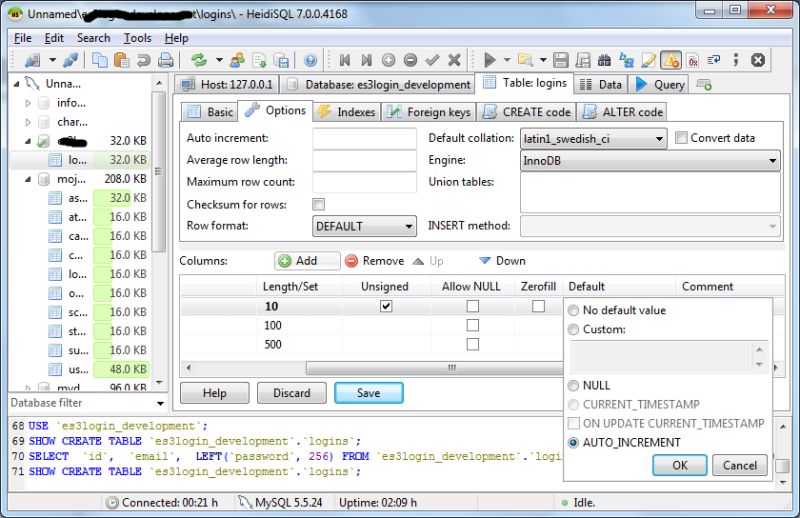Viewport: 800px width, 518px height.
Task: Go to the first row icon
Action: tap(344, 60)
